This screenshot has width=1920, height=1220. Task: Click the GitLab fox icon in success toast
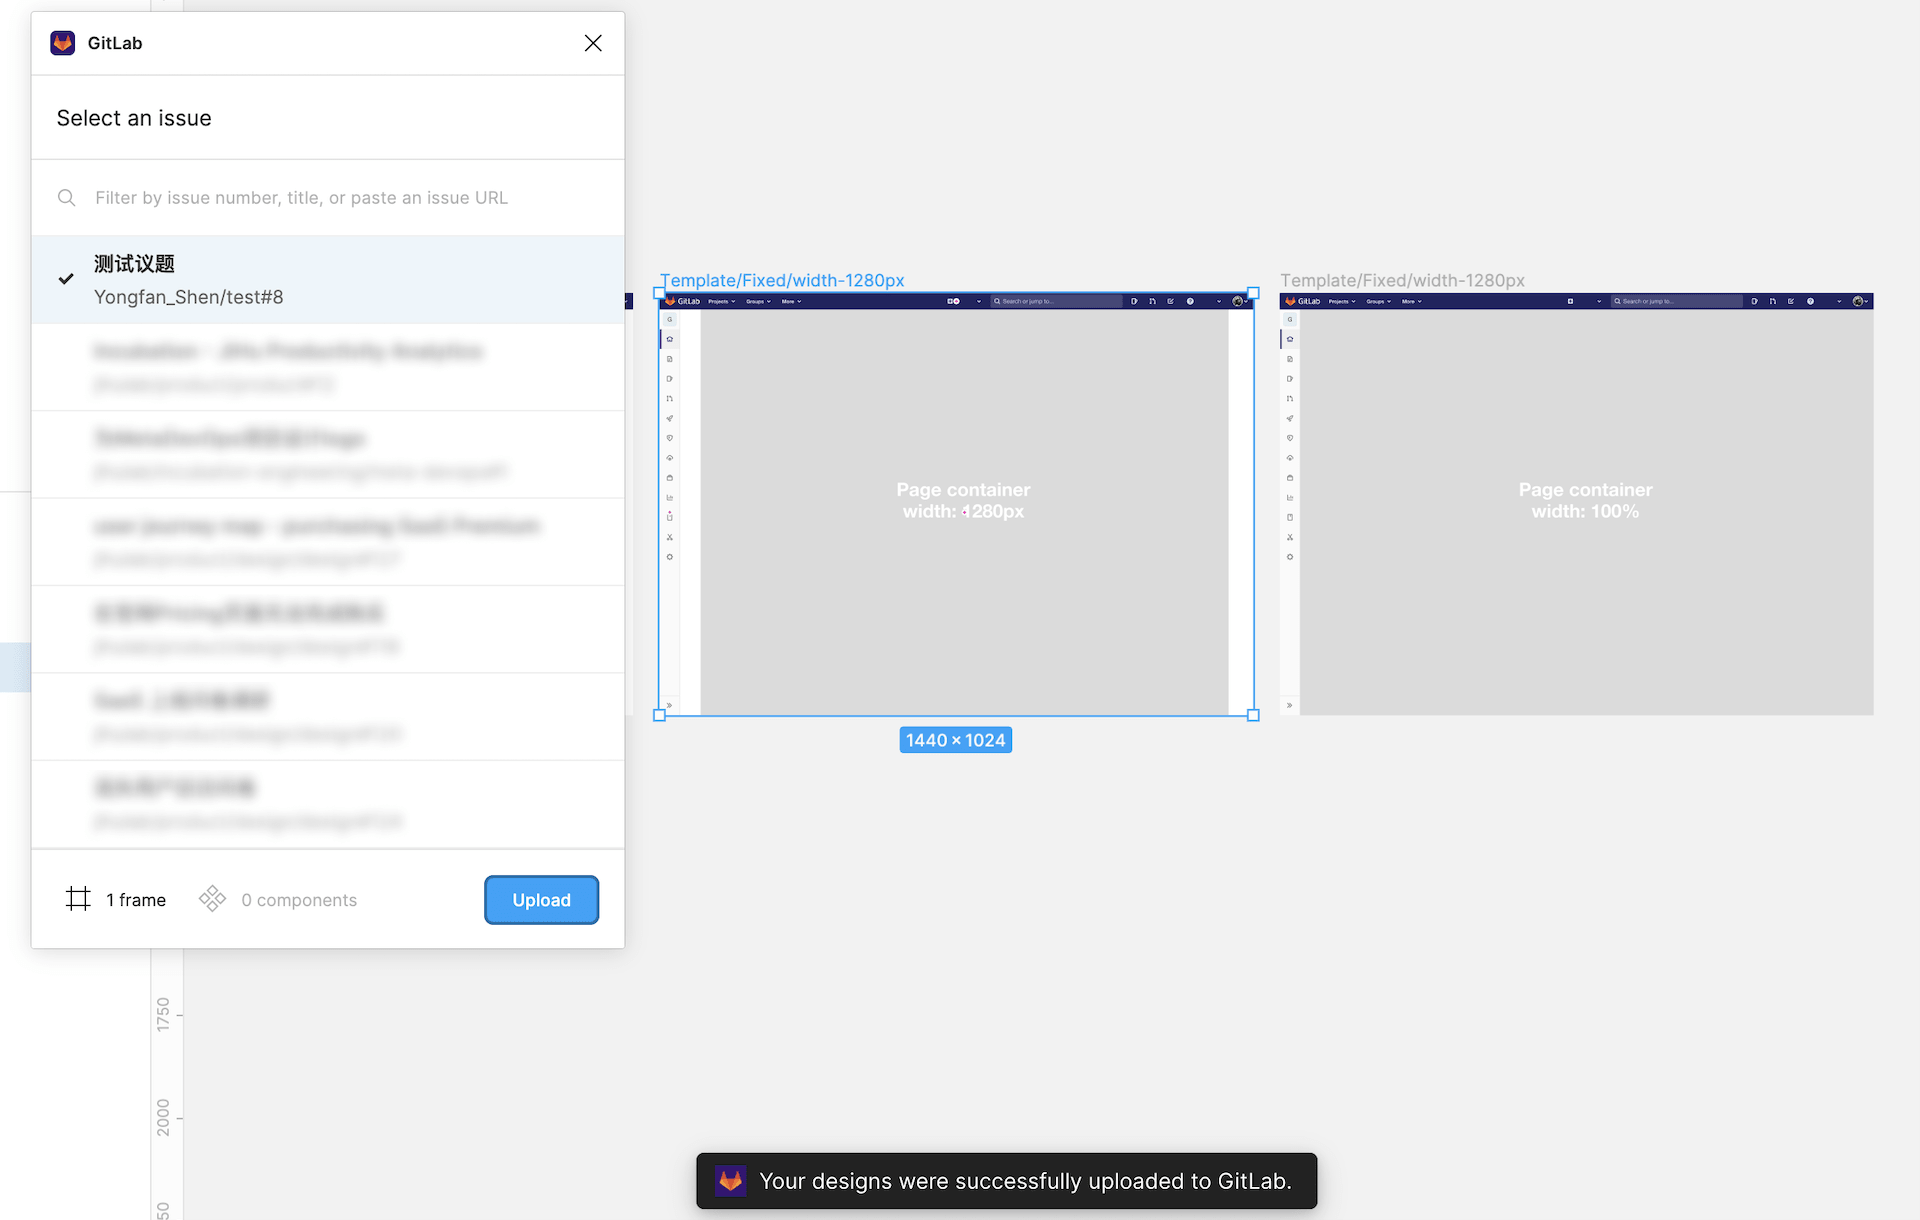click(x=731, y=1181)
